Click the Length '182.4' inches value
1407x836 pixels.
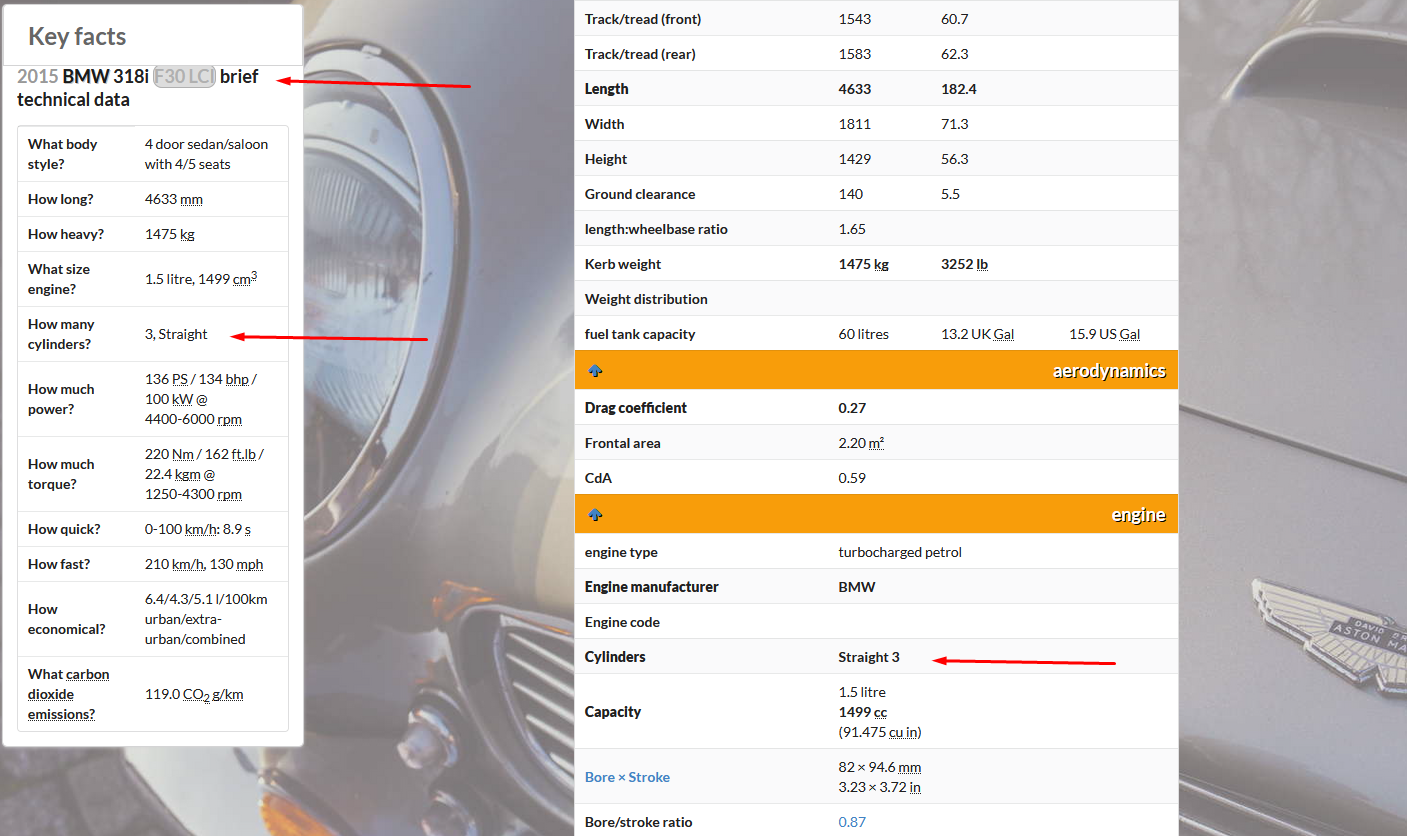click(x=959, y=89)
